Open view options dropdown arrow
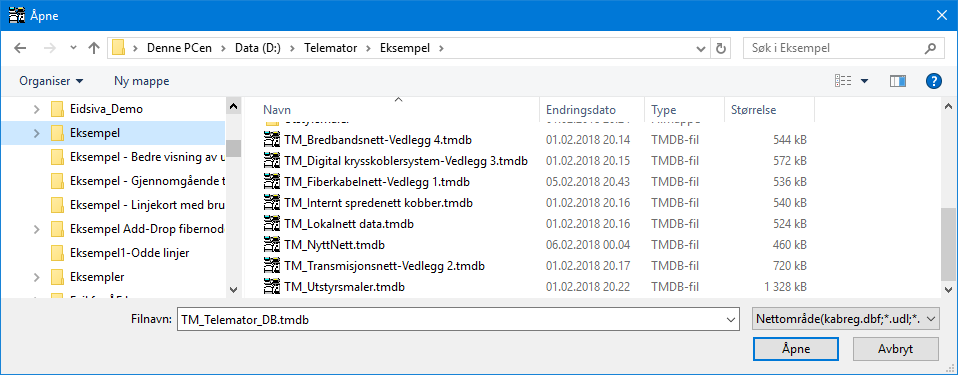 865,81
